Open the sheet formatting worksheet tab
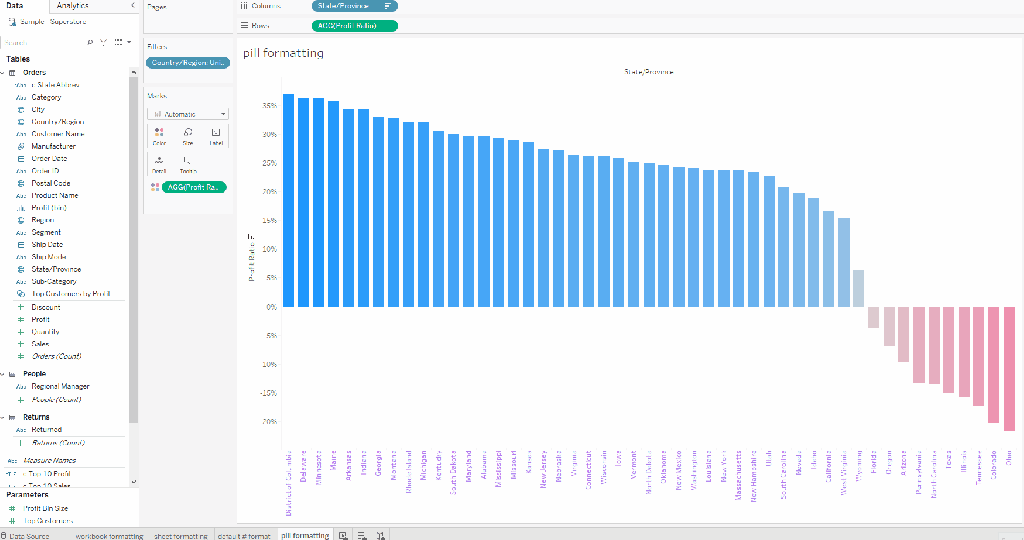The height and width of the screenshot is (540, 1024). 181,535
